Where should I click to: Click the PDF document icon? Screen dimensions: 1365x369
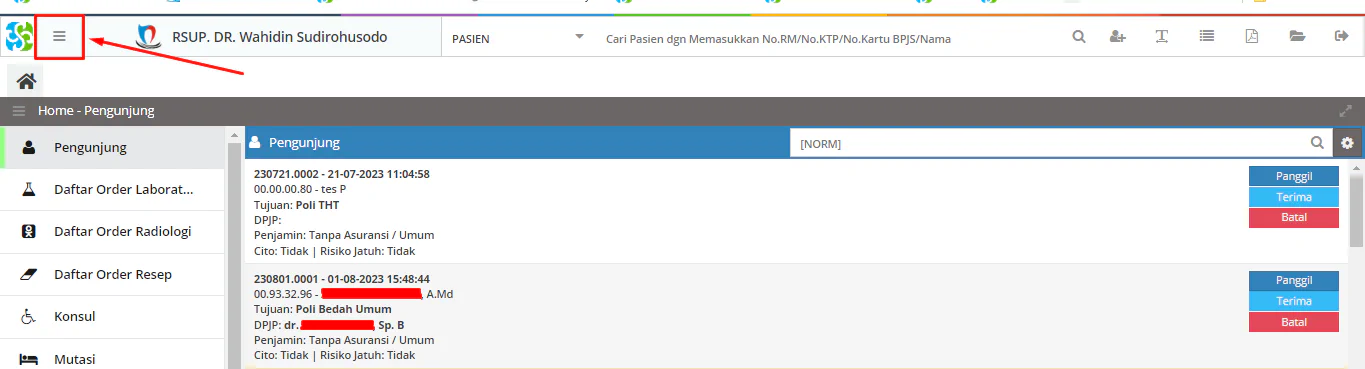pyautogui.click(x=1251, y=37)
